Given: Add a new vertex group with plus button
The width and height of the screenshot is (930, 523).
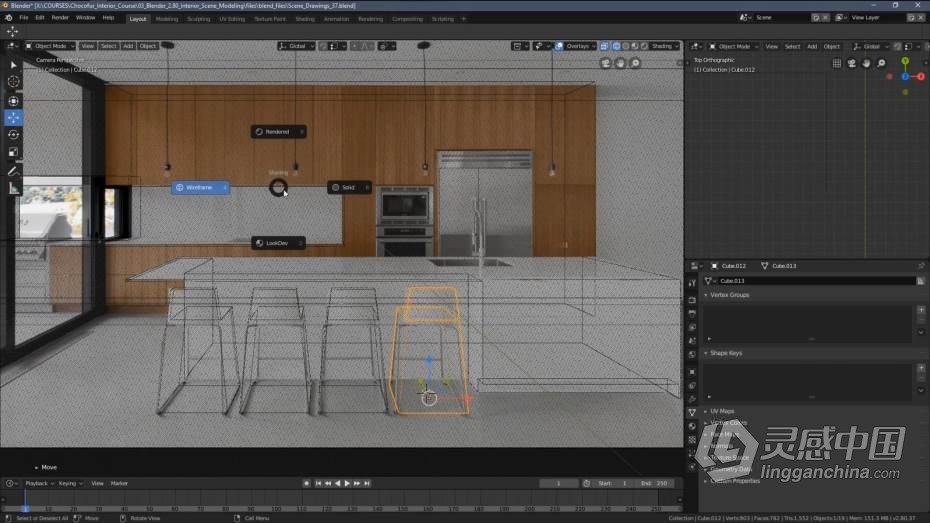Looking at the screenshot, I should point(921,310).
